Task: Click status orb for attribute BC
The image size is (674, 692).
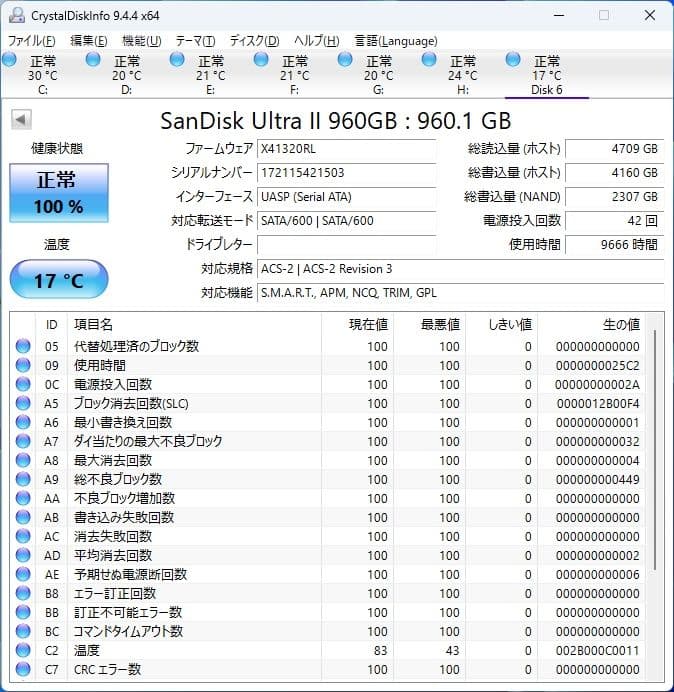Action: pyautogui.click(x=23, y=631)
